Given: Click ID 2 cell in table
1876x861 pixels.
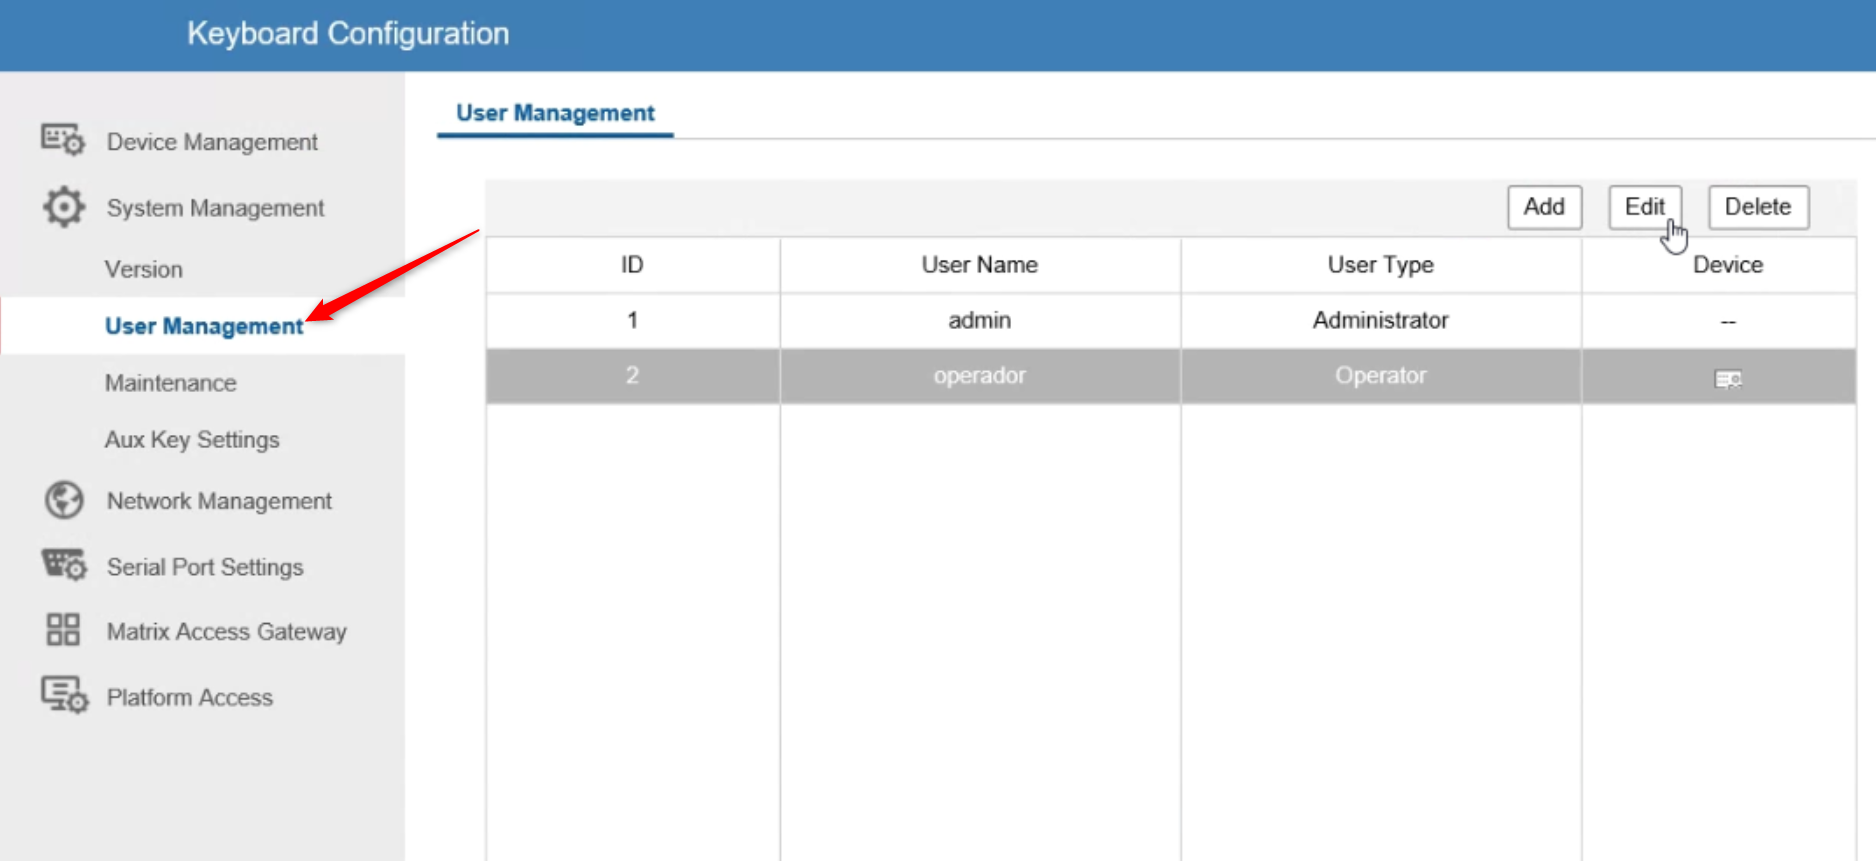Looking at the screenshot, I should tap(632, 376).
